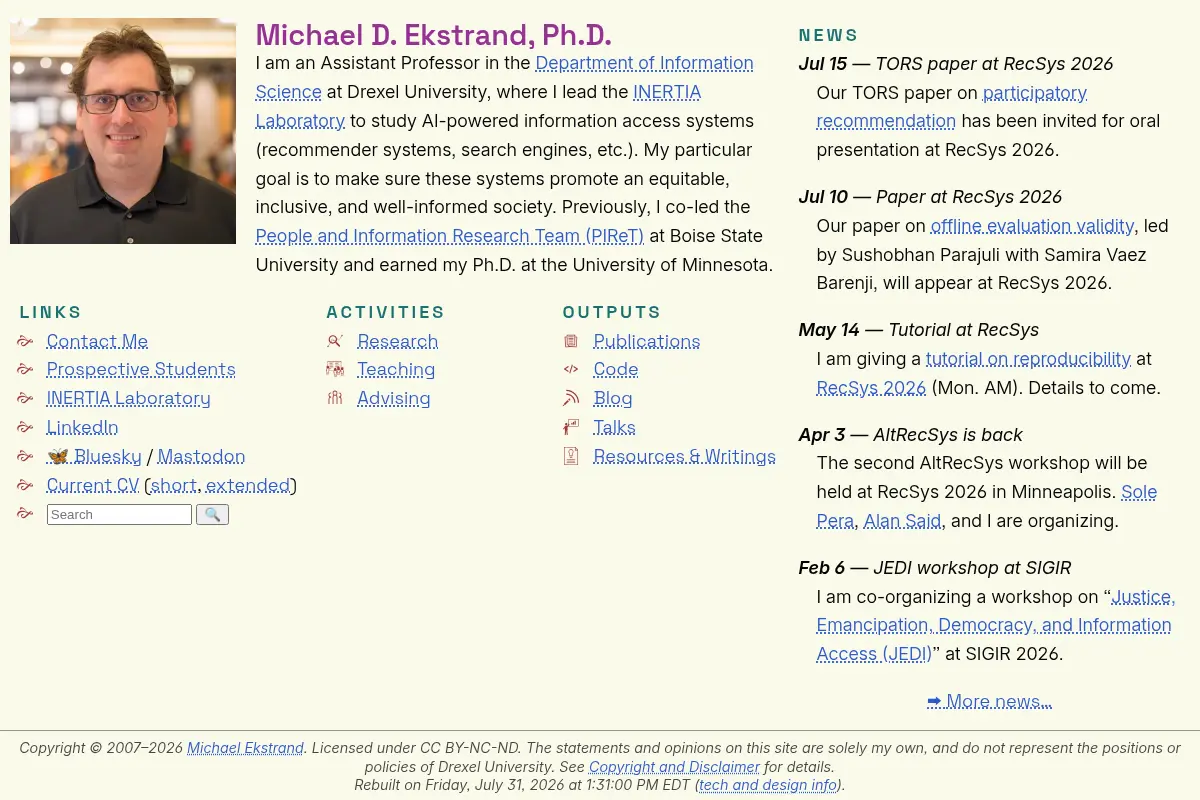Visit Sole Pera's link

(x=1139, y=492)
